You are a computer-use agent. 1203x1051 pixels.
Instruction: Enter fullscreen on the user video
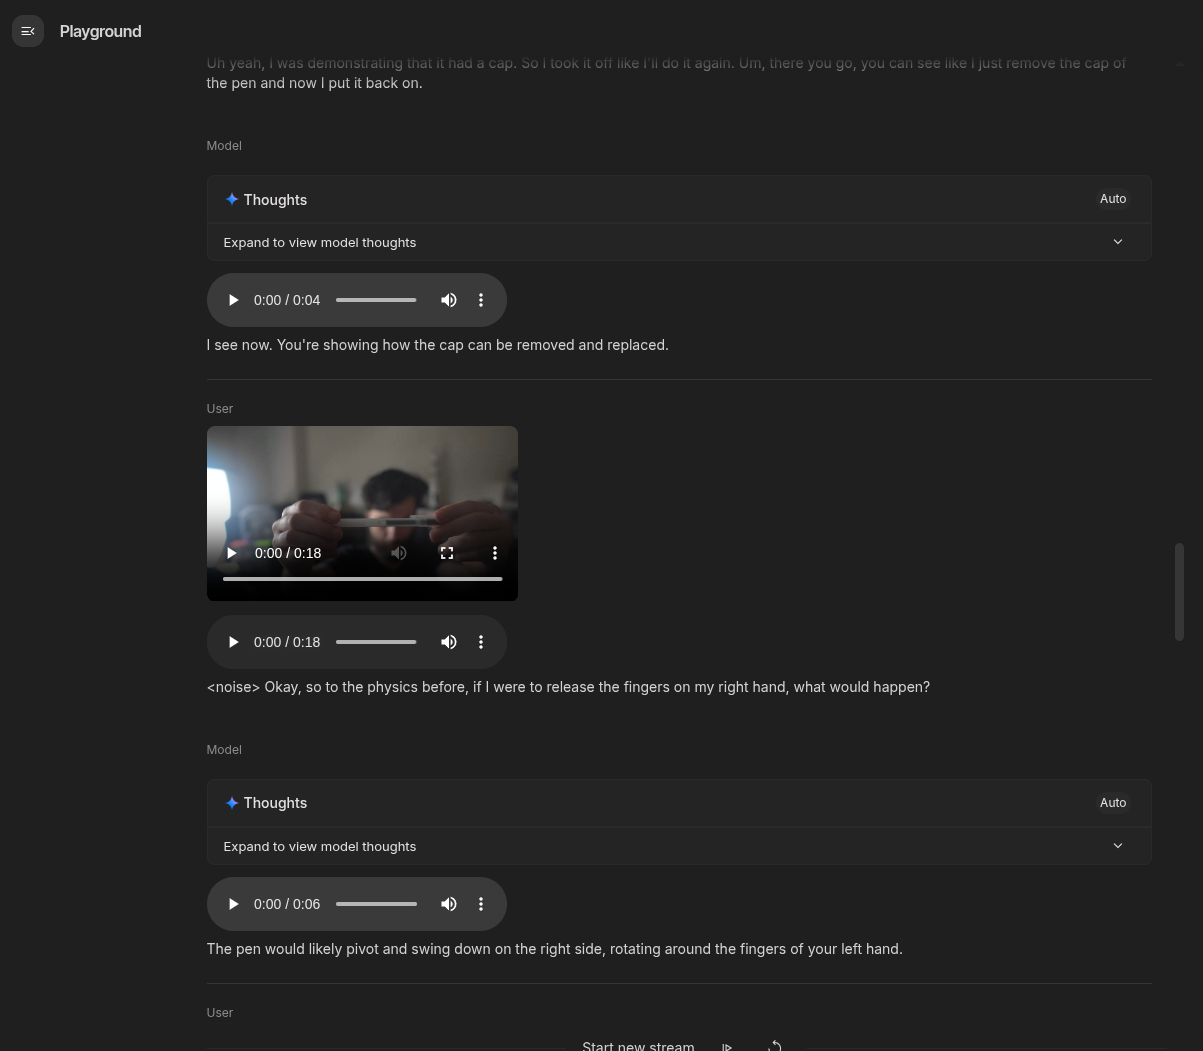tap(447, 553)
